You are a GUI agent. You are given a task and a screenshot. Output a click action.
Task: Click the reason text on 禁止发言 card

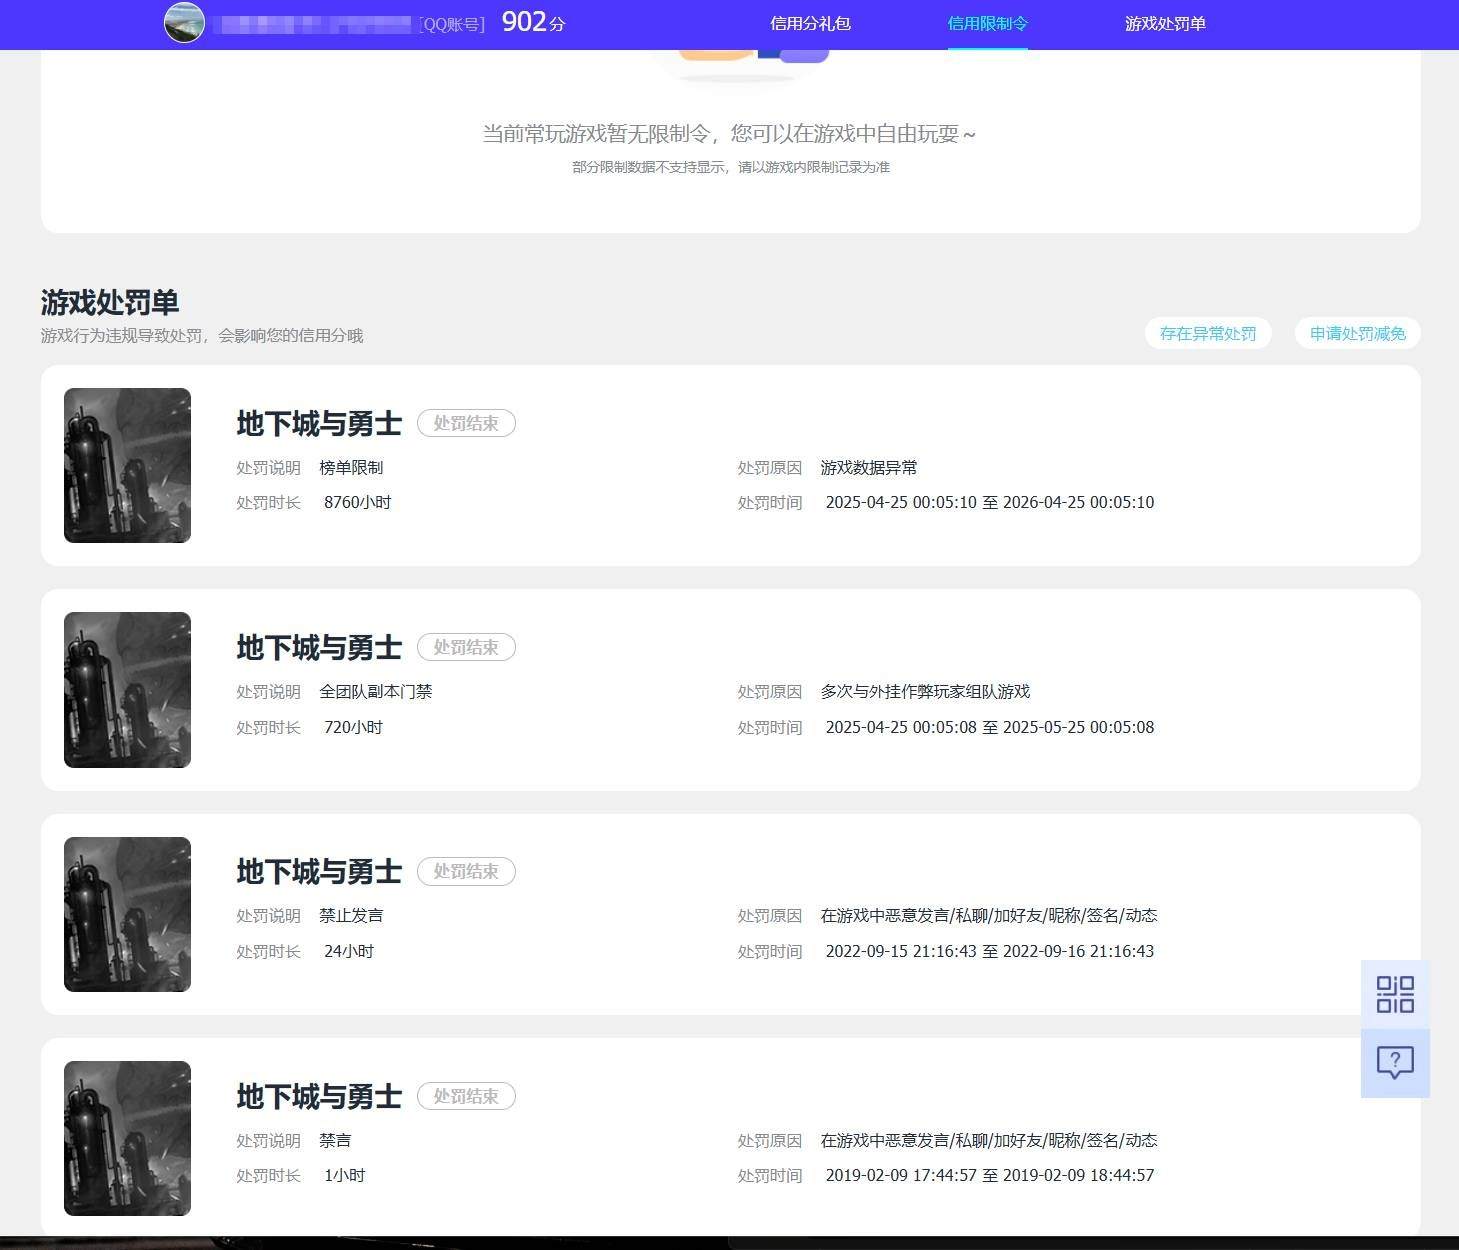pyautogui.click(x=989, y=916)
